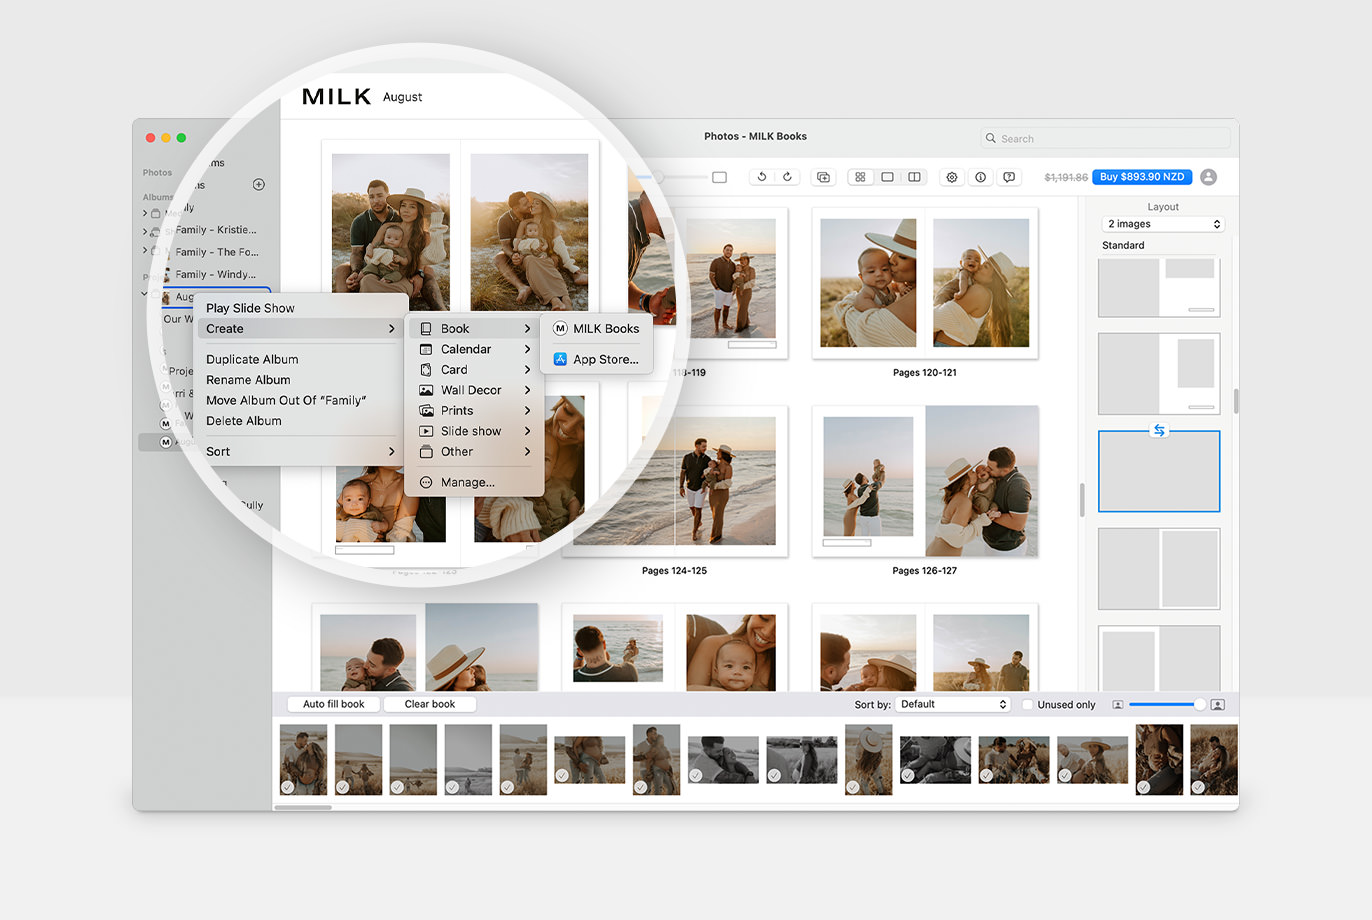Image resolution: width=1372 pixels, height=920 pixels.
Task: Click the Prints icon in the Create submenu
Action: click(x=426, y=411)
